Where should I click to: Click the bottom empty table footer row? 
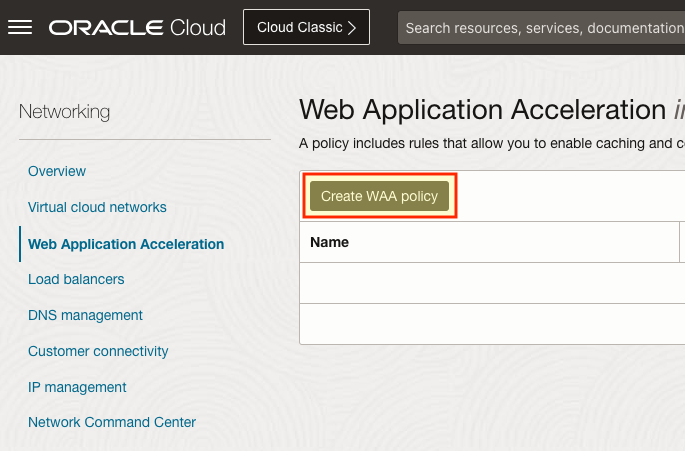point(490,323)
